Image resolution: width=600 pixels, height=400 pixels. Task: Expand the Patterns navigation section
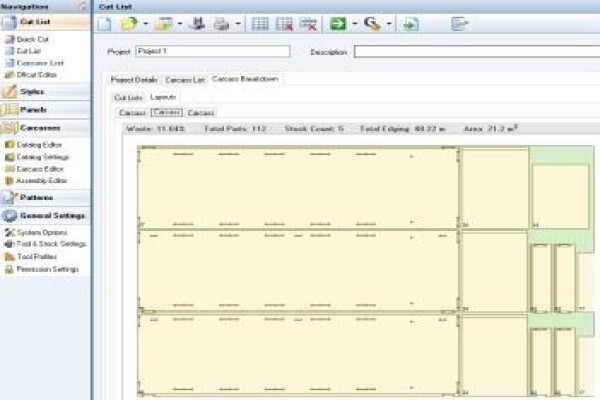pyautogui.click(x=45, y=198)
